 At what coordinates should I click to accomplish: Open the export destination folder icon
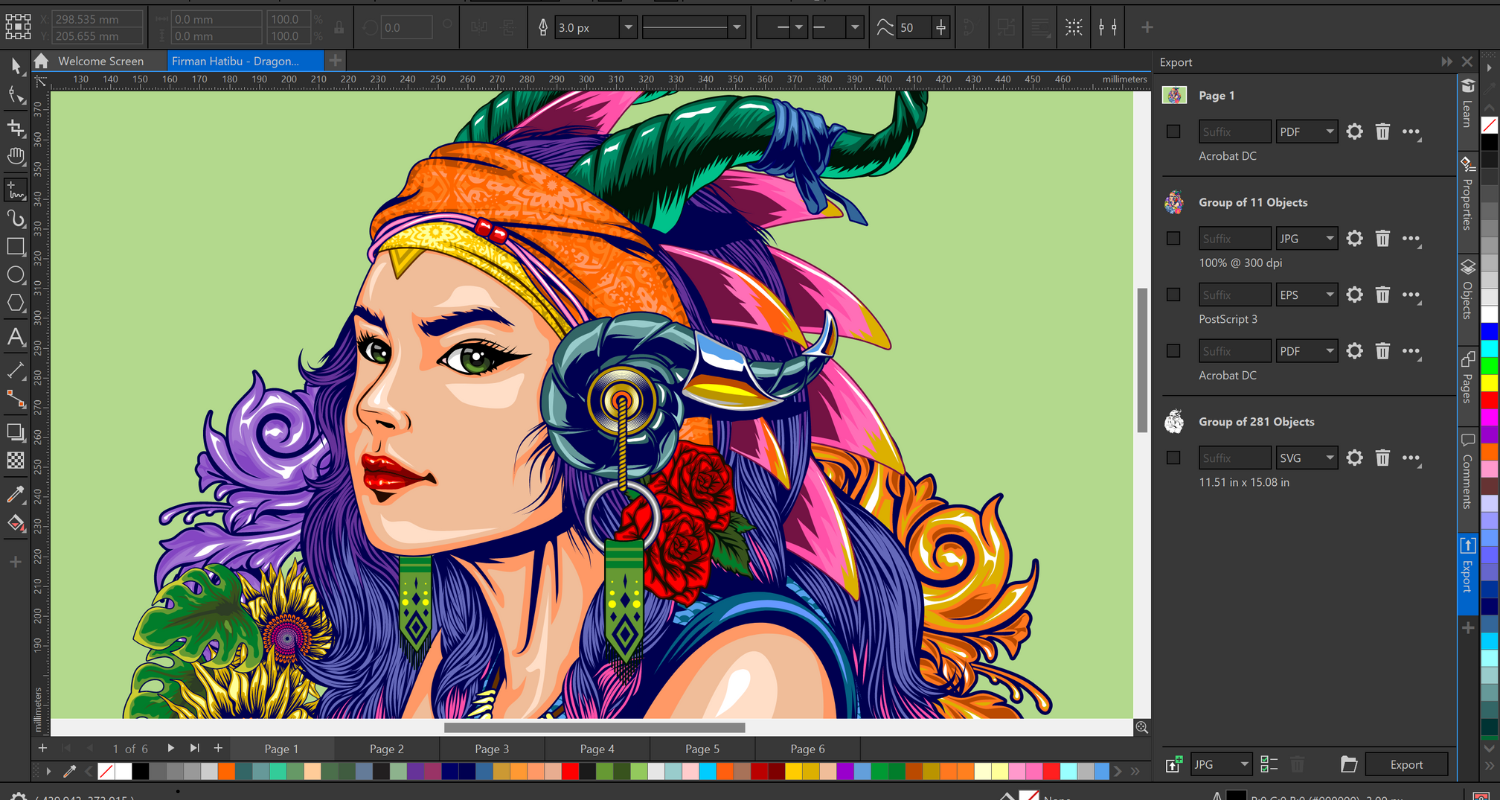pyautogui.click(x=1349, y=764)
